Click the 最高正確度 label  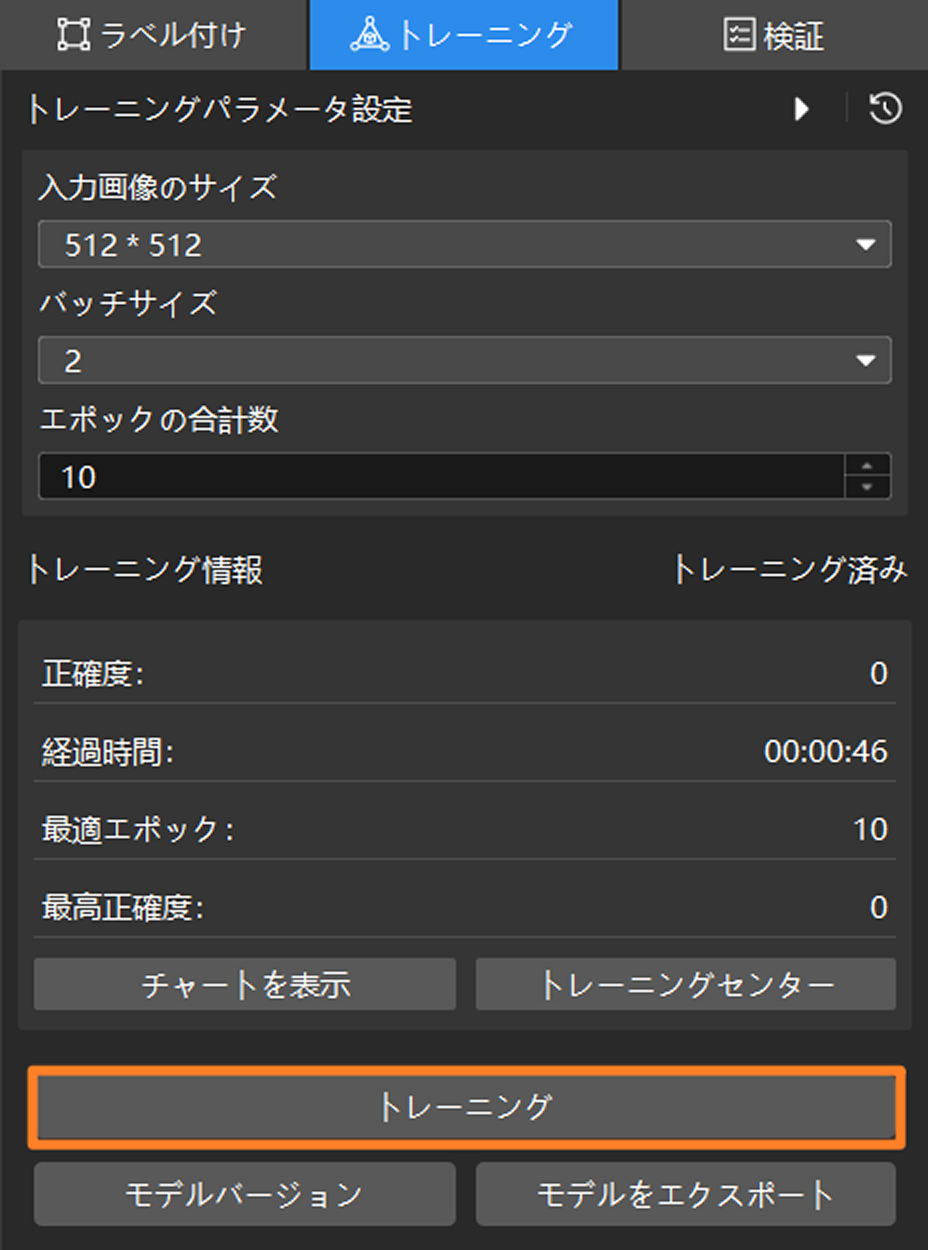click(x=123, y=908)
